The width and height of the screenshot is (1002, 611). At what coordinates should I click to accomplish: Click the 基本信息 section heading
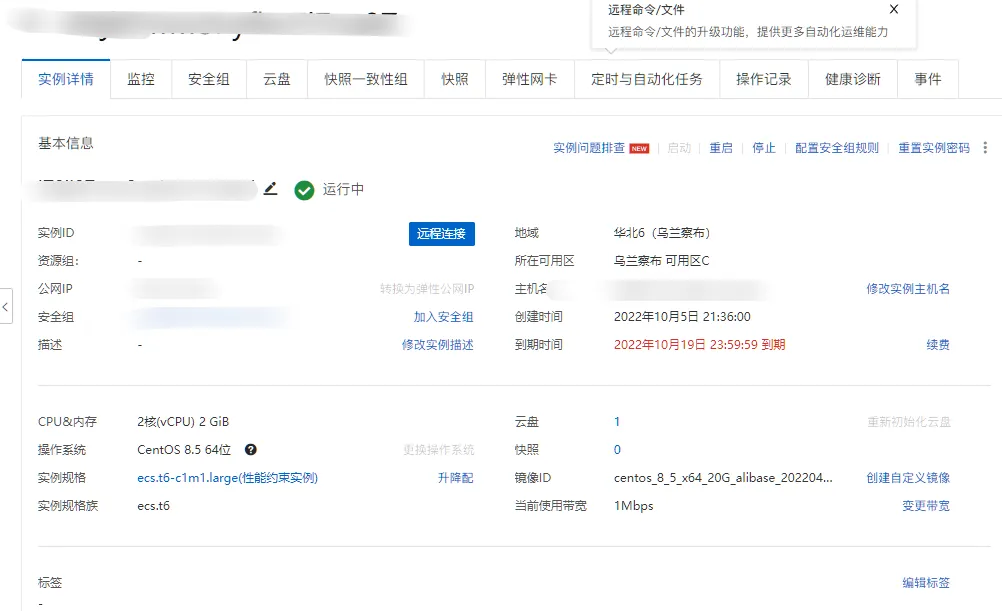[66, 143]
